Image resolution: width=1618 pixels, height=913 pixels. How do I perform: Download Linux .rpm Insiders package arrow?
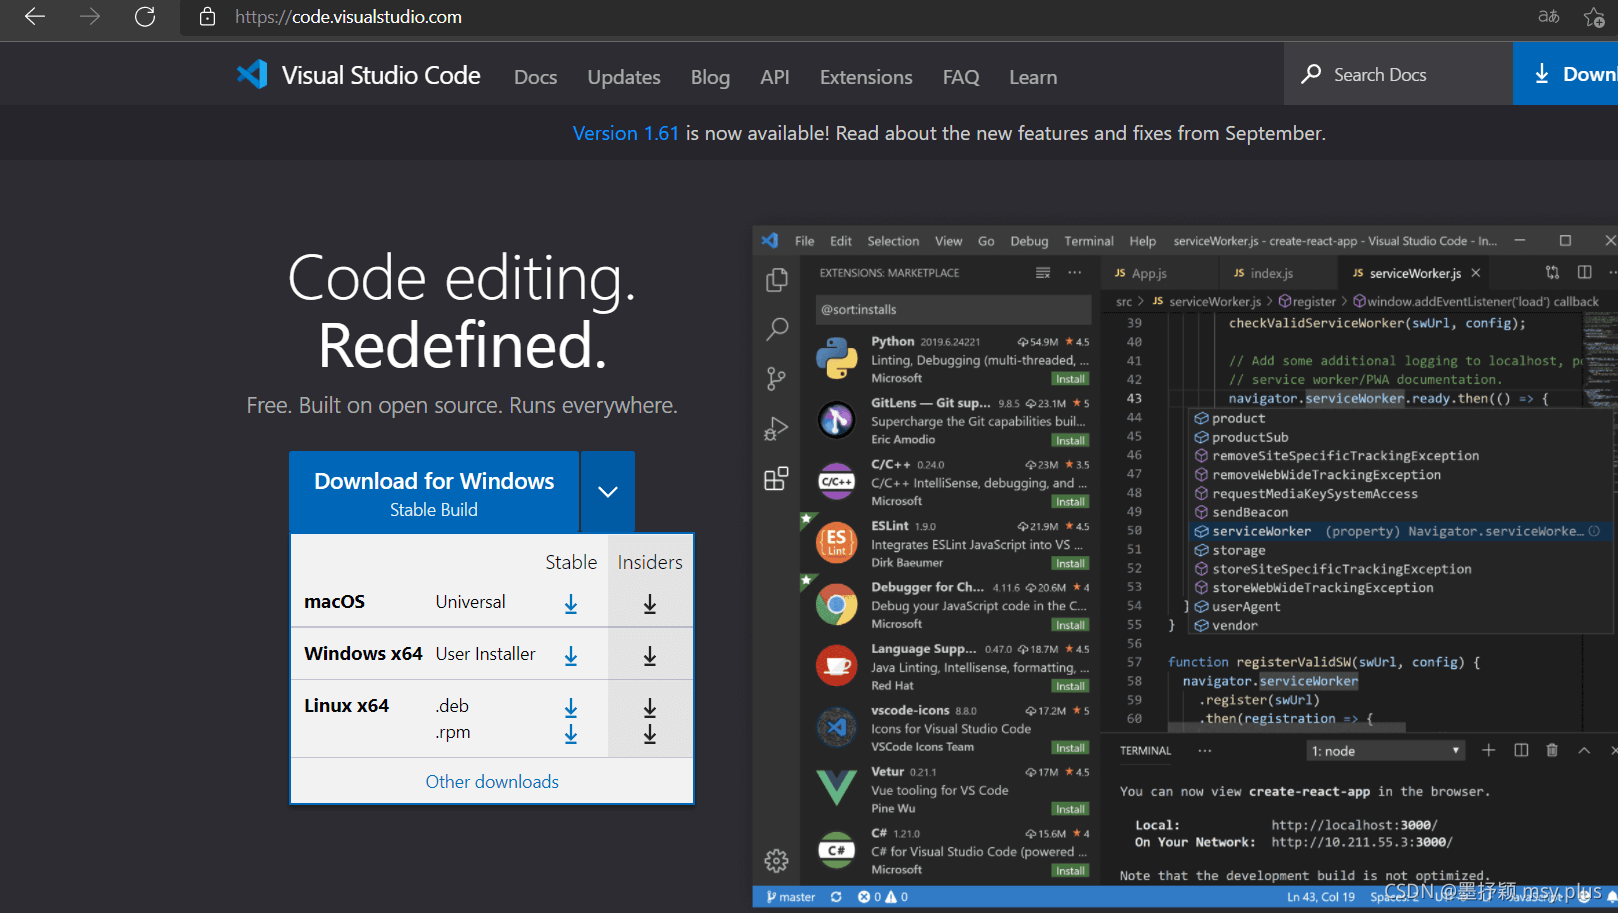650,734
